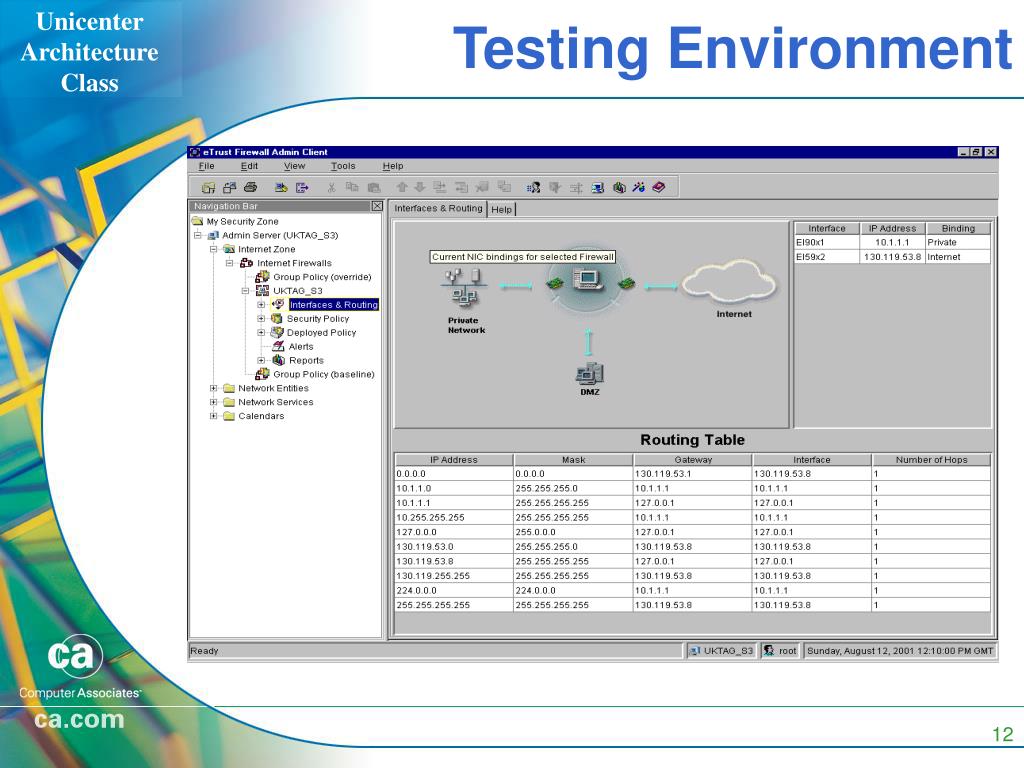Click the Mask column header in Routing Table
This screenshot has width=1024, height=768.
click(x=573, y=460)
